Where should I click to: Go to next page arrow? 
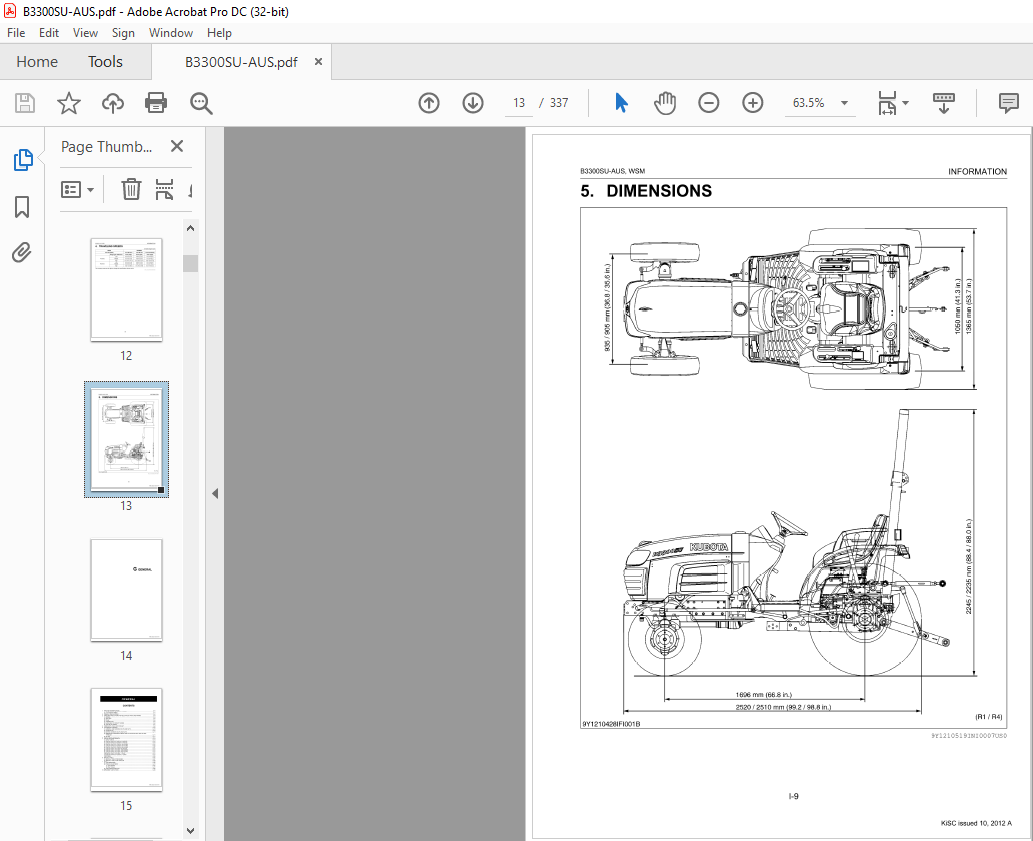473,103
